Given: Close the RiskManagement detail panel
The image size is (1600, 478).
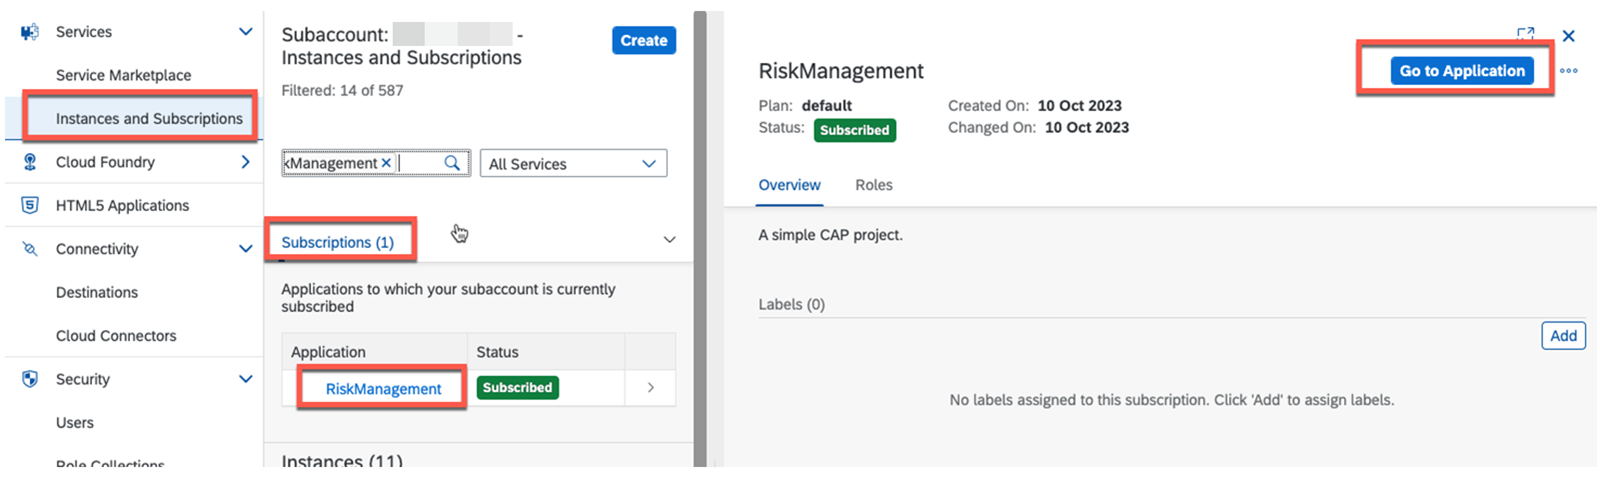Looking at the screenshot, I should pos(1568,36).
